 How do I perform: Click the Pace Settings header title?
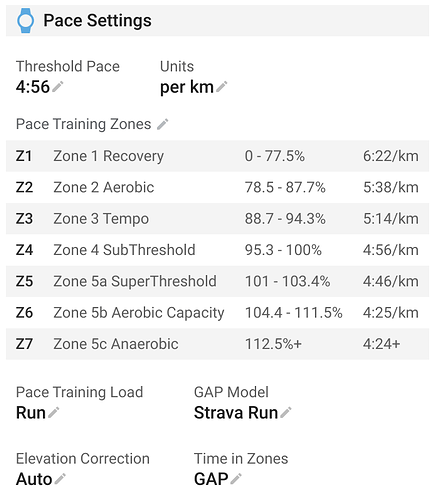click(97, 21)
